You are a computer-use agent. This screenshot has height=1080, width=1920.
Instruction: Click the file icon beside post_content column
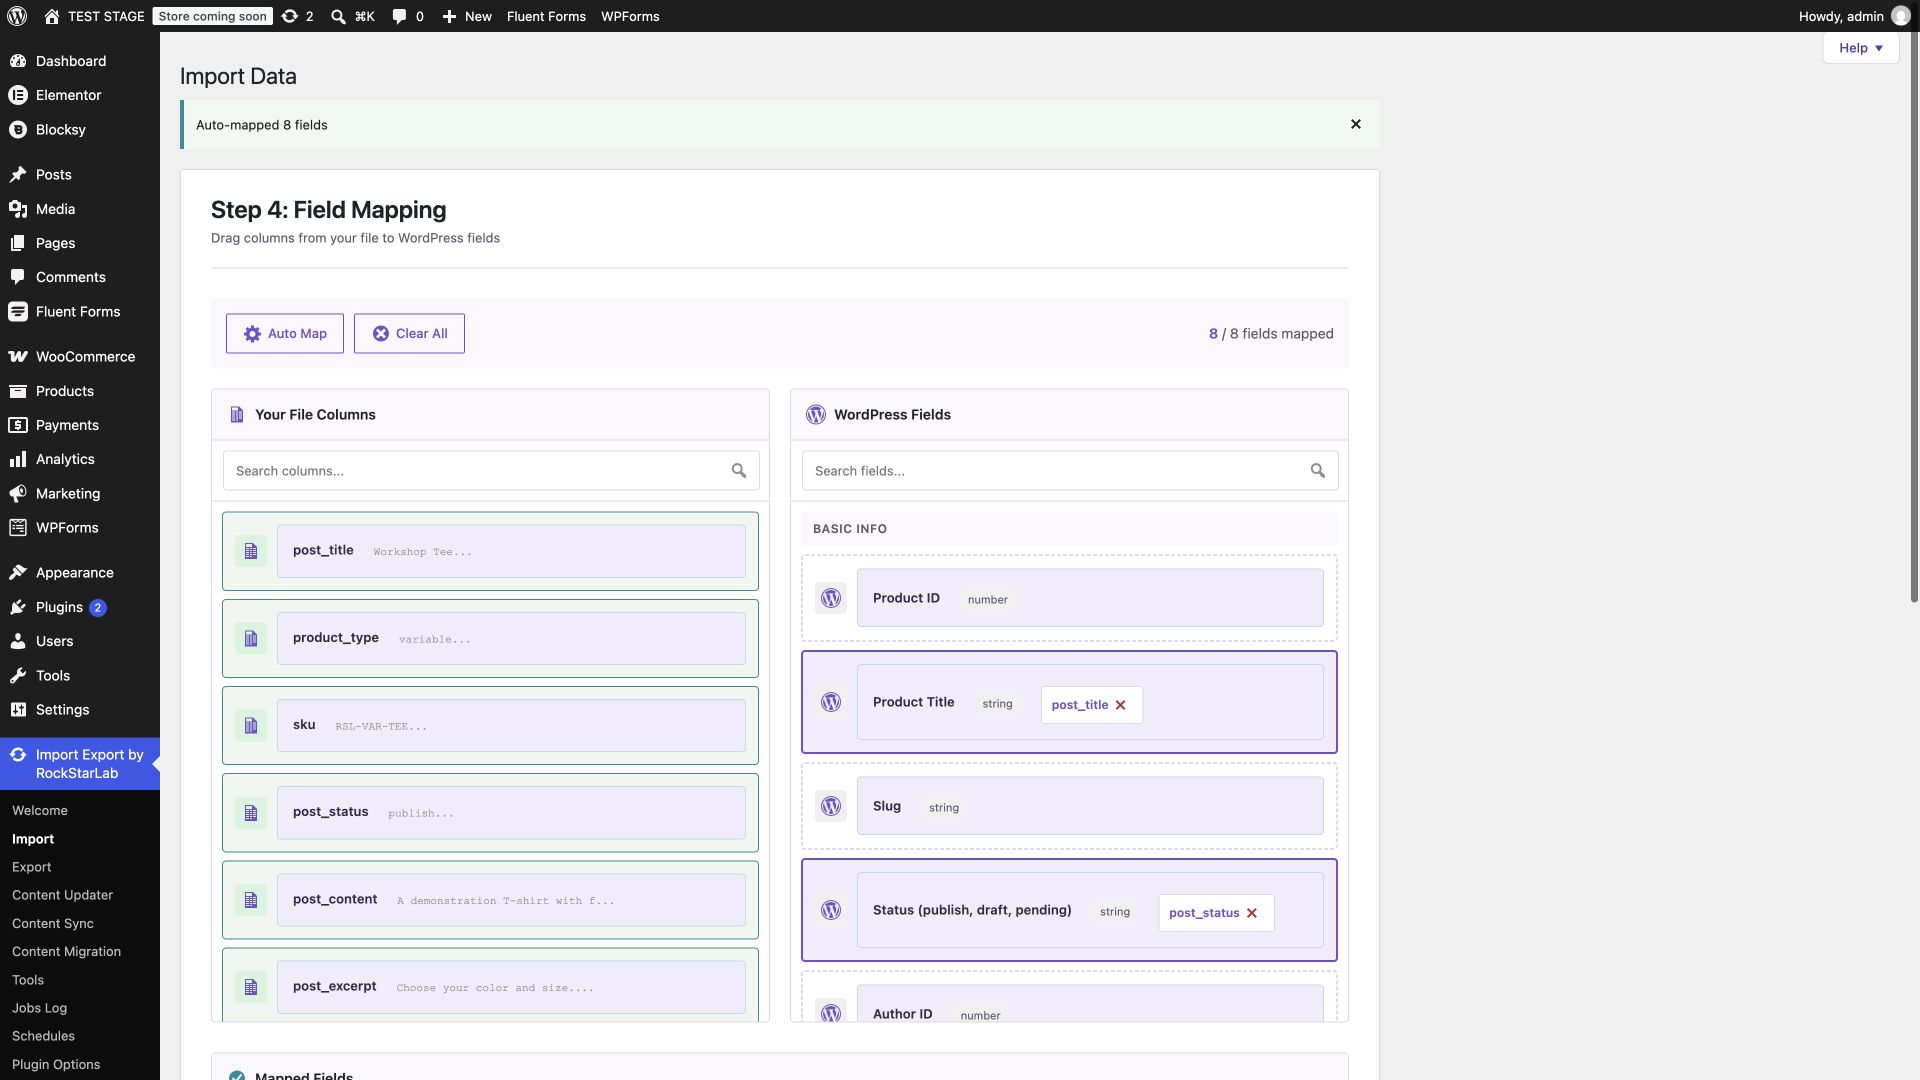coord(251,900)
